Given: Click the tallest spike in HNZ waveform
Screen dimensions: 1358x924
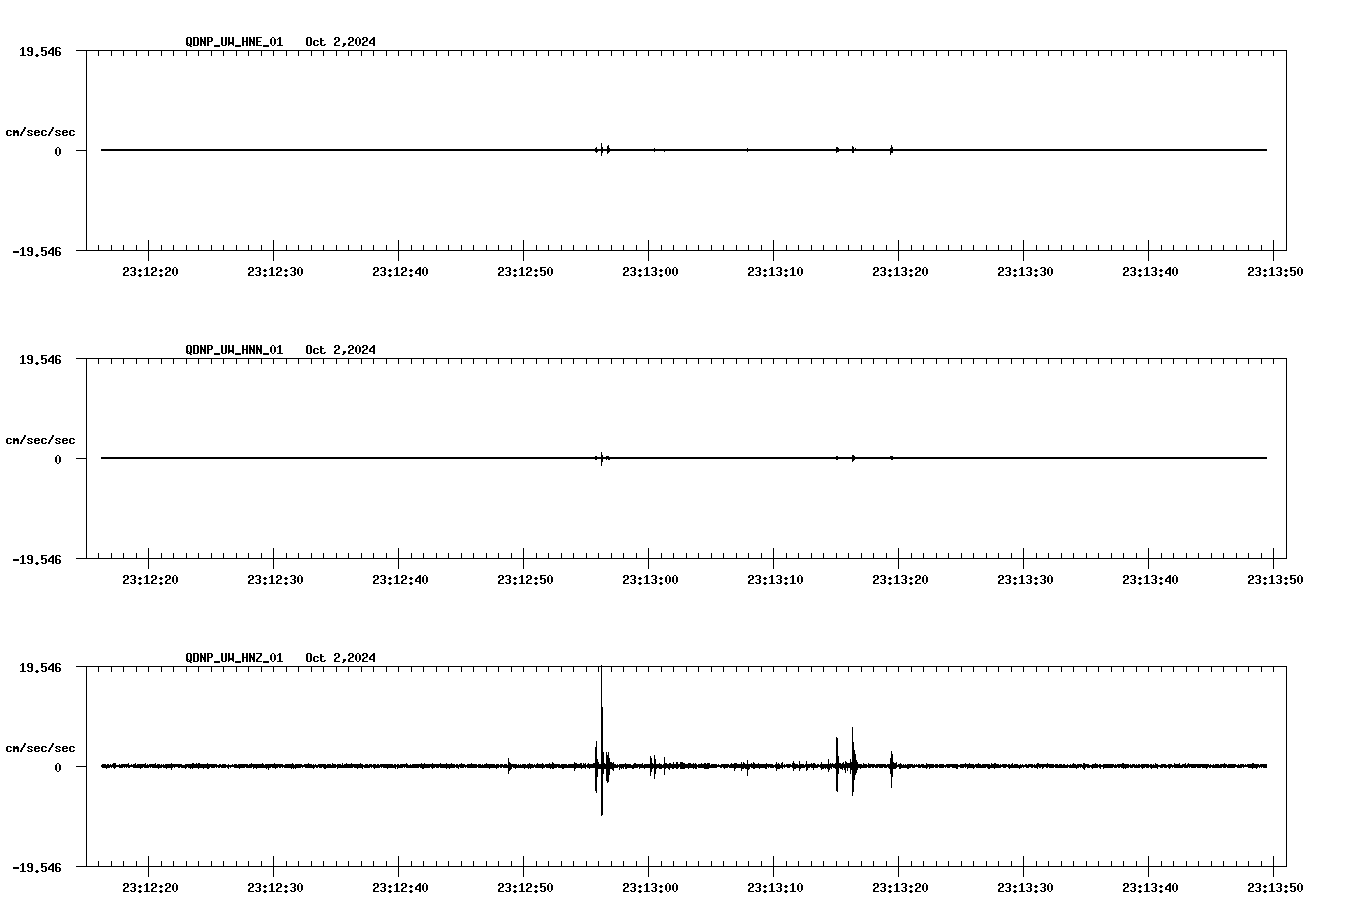Looking at the screenshot, I should [x=602, y=740].
